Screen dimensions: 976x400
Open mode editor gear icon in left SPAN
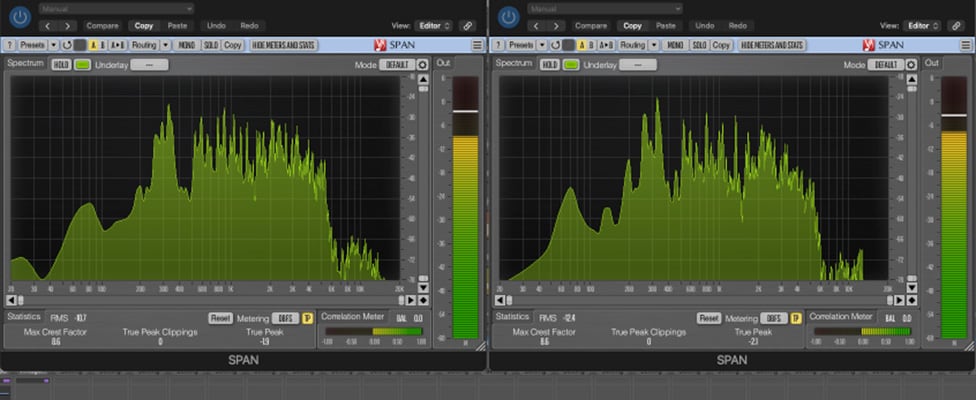click(423, 65)
